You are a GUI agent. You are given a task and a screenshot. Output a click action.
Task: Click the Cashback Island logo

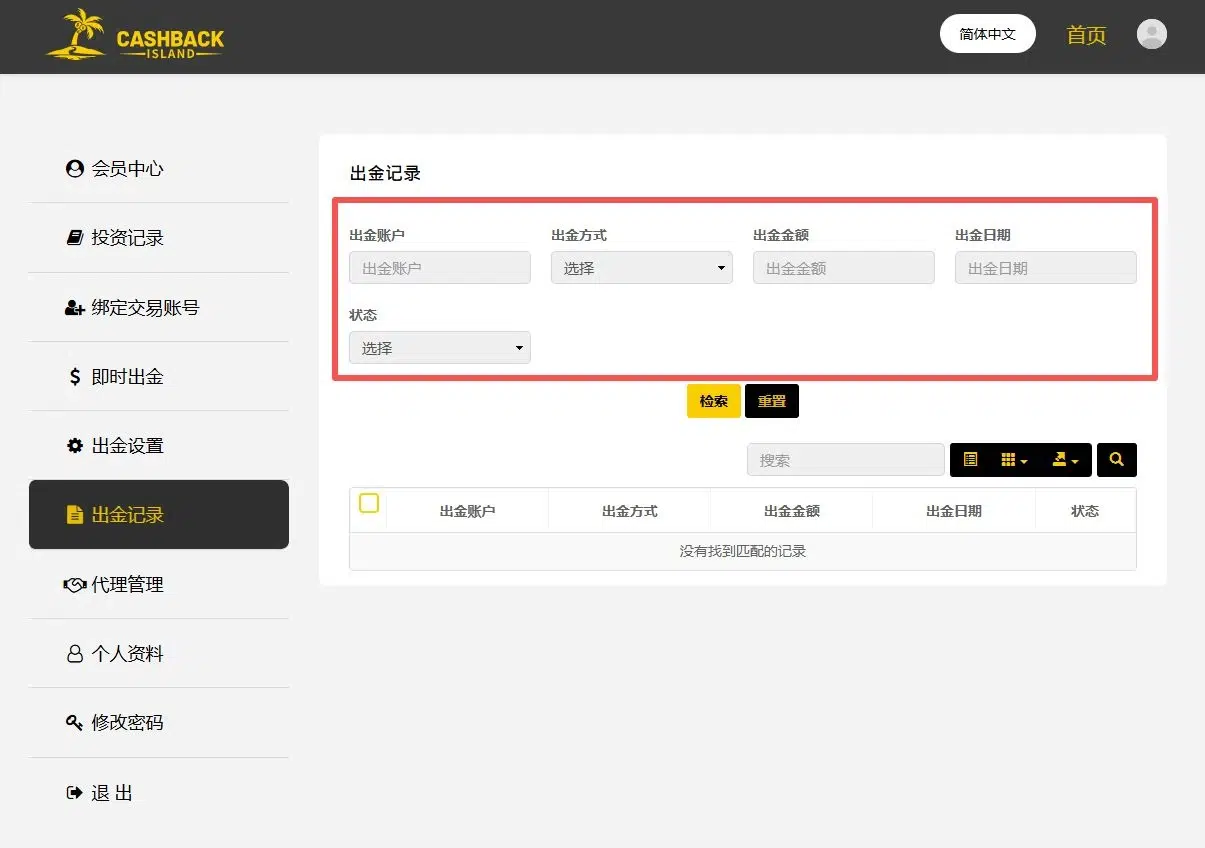135,34
